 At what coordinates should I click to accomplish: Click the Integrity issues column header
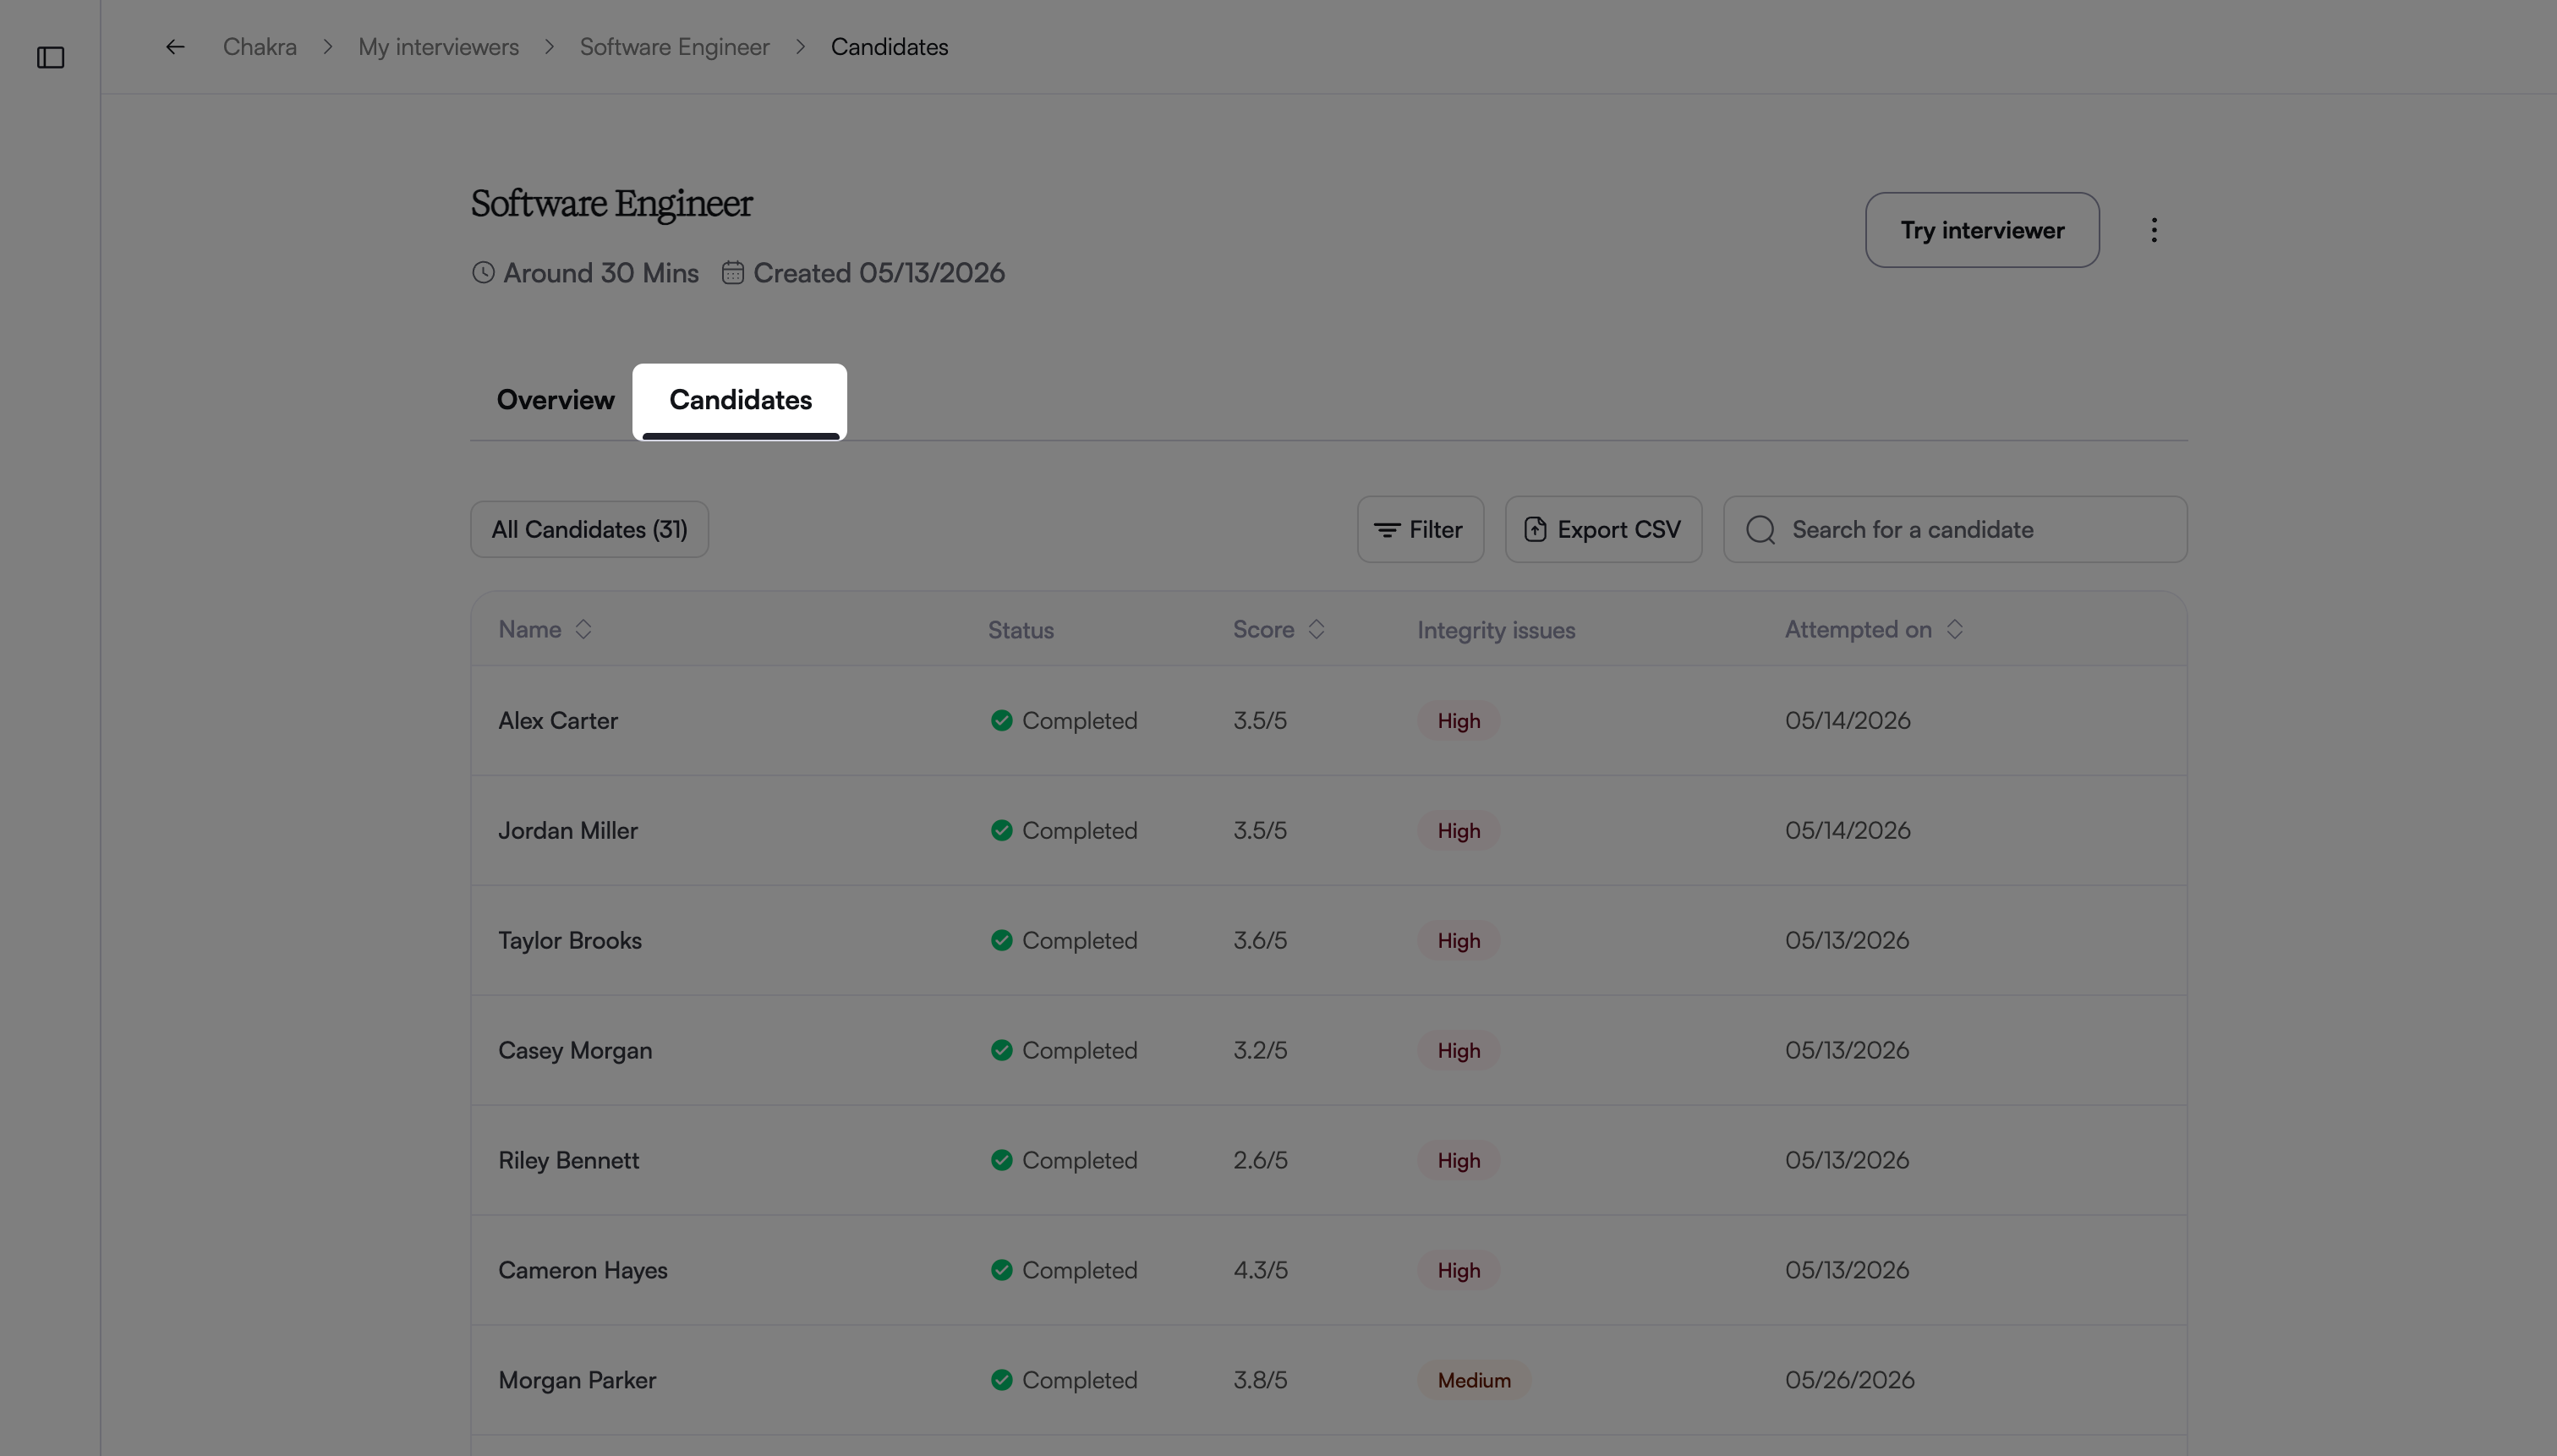coord(1496,631)
